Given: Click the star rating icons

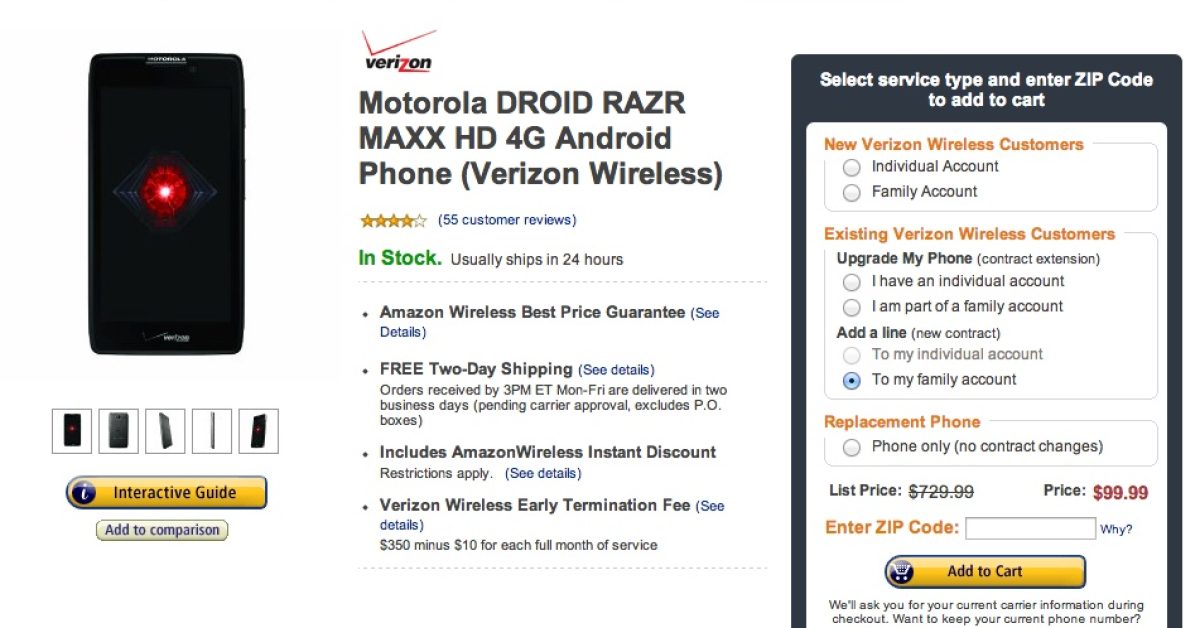Looking at the screenshot, I should [393, 221].
